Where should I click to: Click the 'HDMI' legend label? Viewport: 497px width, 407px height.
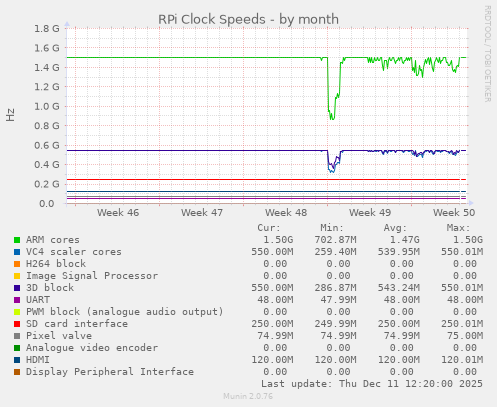[38, 360]
